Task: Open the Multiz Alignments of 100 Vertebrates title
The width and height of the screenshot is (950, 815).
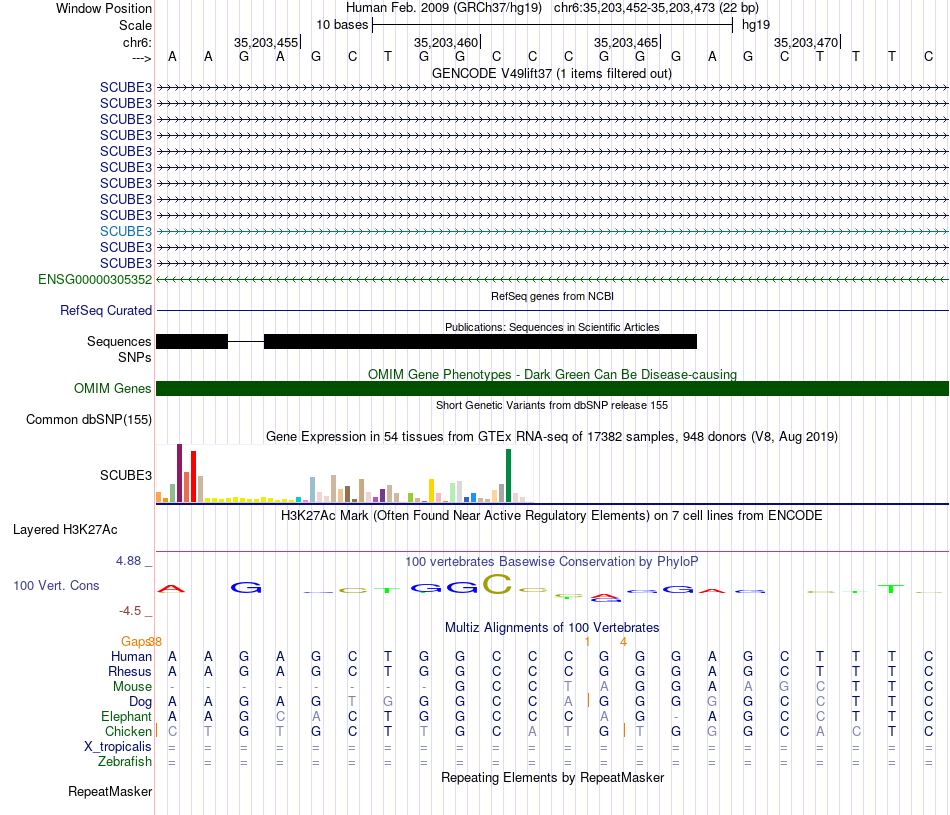Action: pyautogui.click(x=552, y=628)
